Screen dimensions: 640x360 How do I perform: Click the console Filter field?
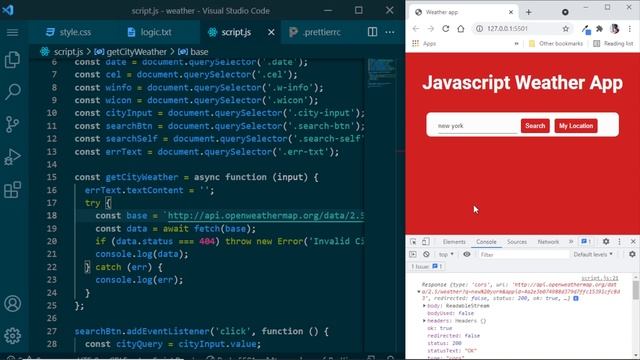pos(523,255)
